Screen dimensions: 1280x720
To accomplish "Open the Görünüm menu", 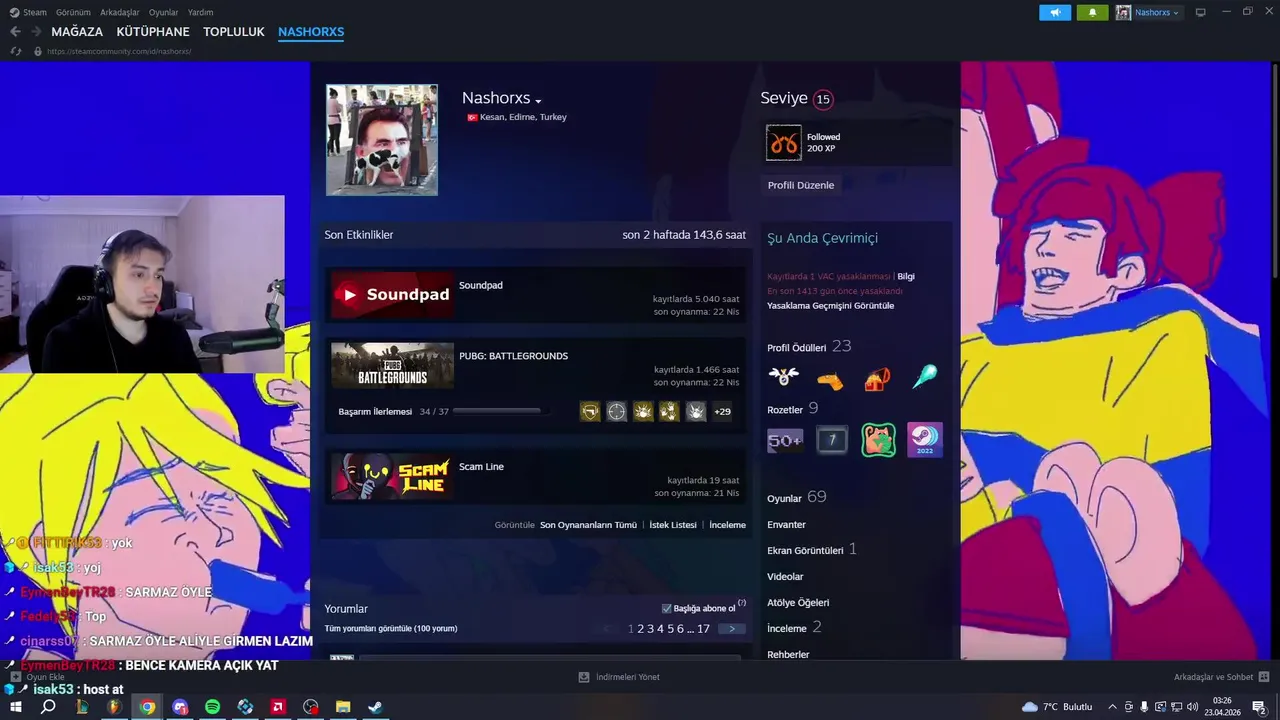I will tap(73, 12).
